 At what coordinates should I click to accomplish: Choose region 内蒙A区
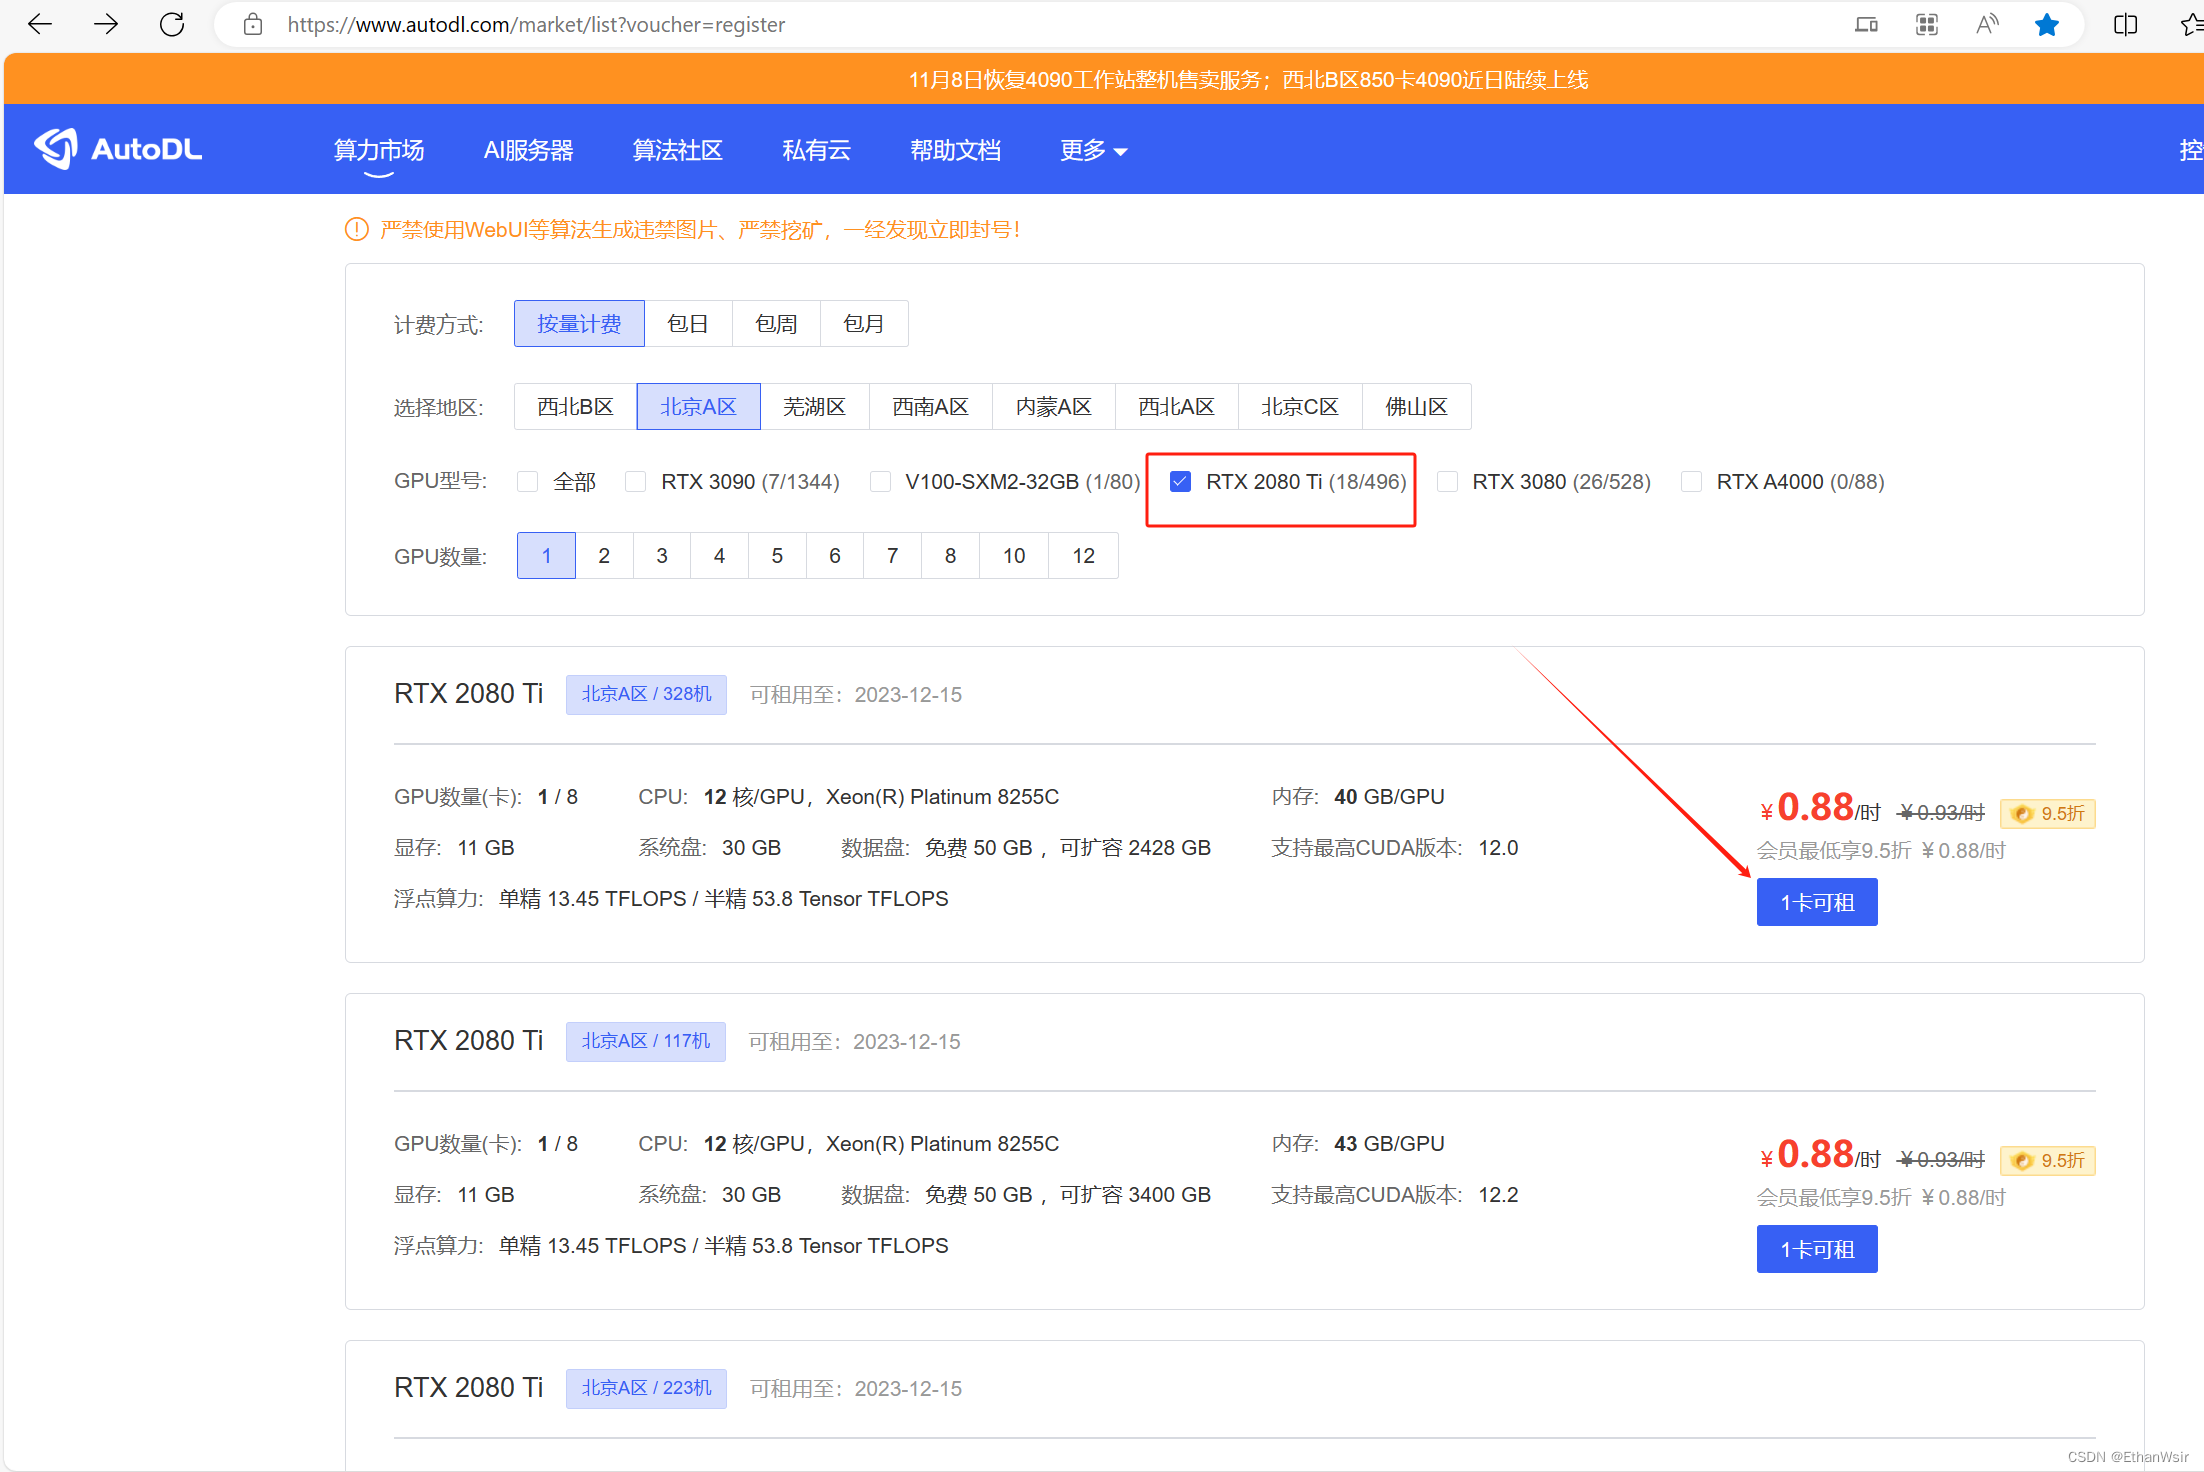(x=1053, y=407)
